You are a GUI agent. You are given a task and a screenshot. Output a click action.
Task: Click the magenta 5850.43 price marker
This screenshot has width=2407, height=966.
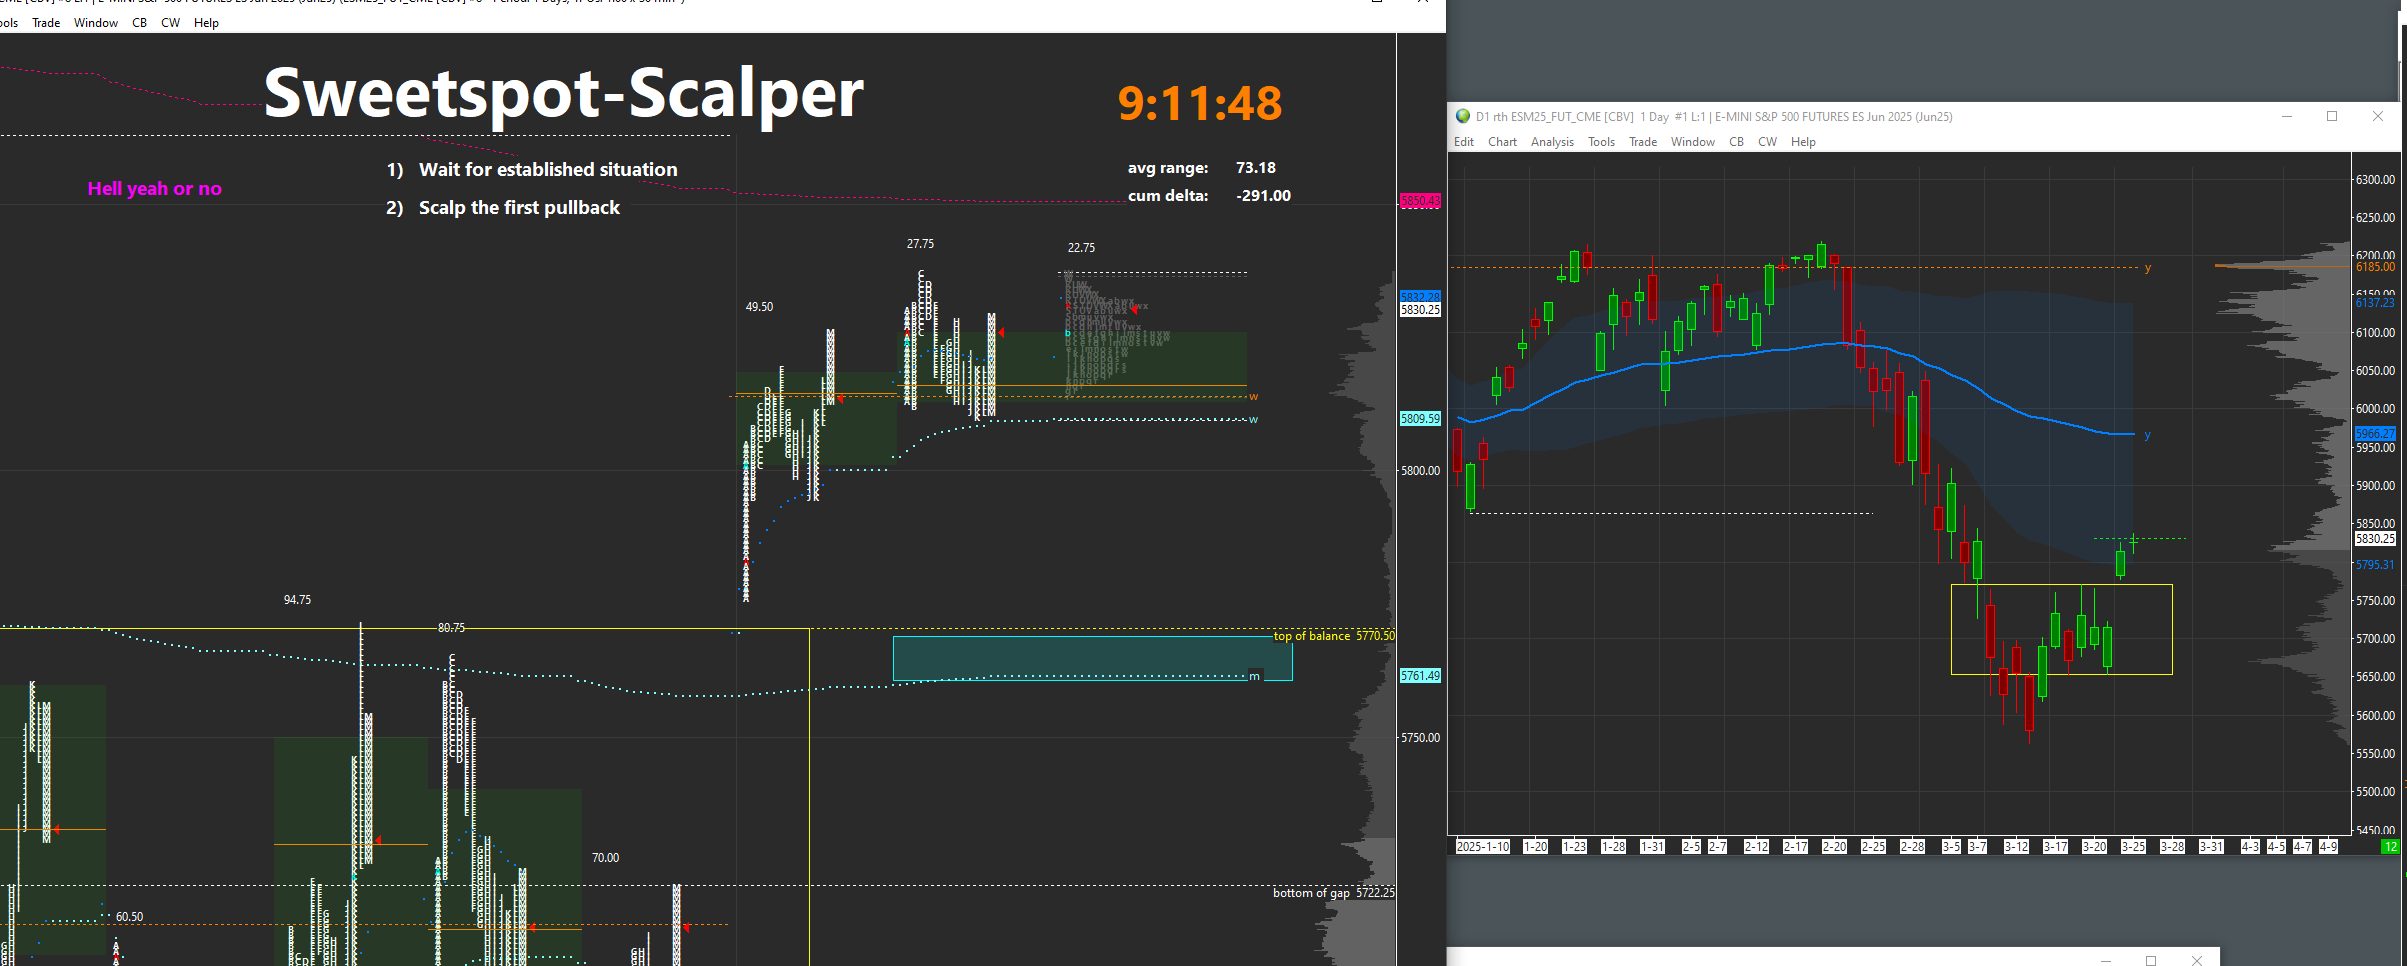[1420, 201]
